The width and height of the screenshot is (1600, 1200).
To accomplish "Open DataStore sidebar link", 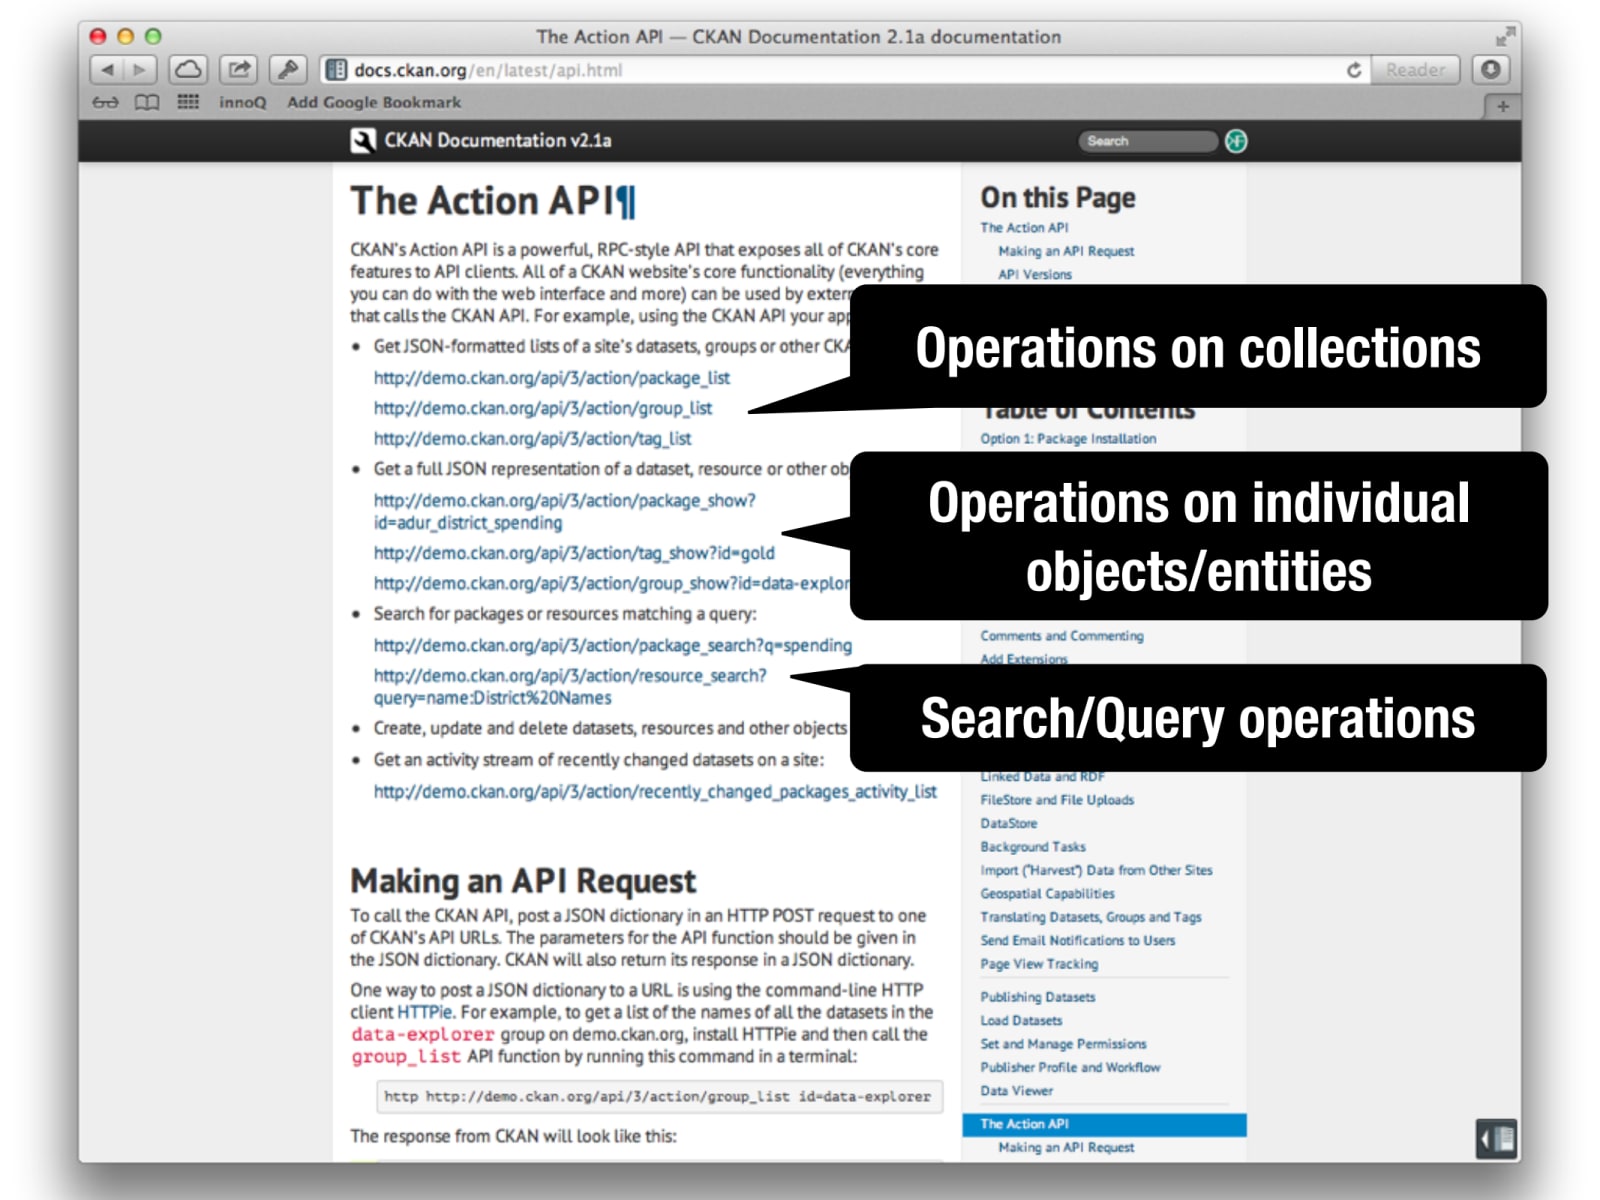I will (1009, 823).
